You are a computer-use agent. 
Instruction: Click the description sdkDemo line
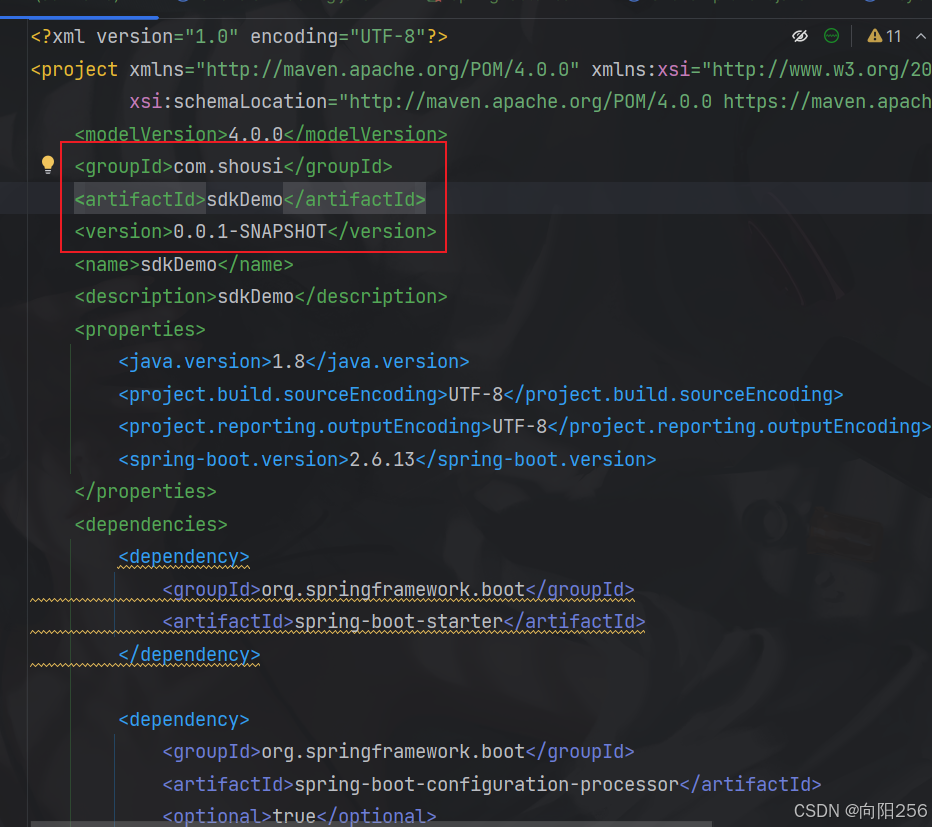point(261,297)
